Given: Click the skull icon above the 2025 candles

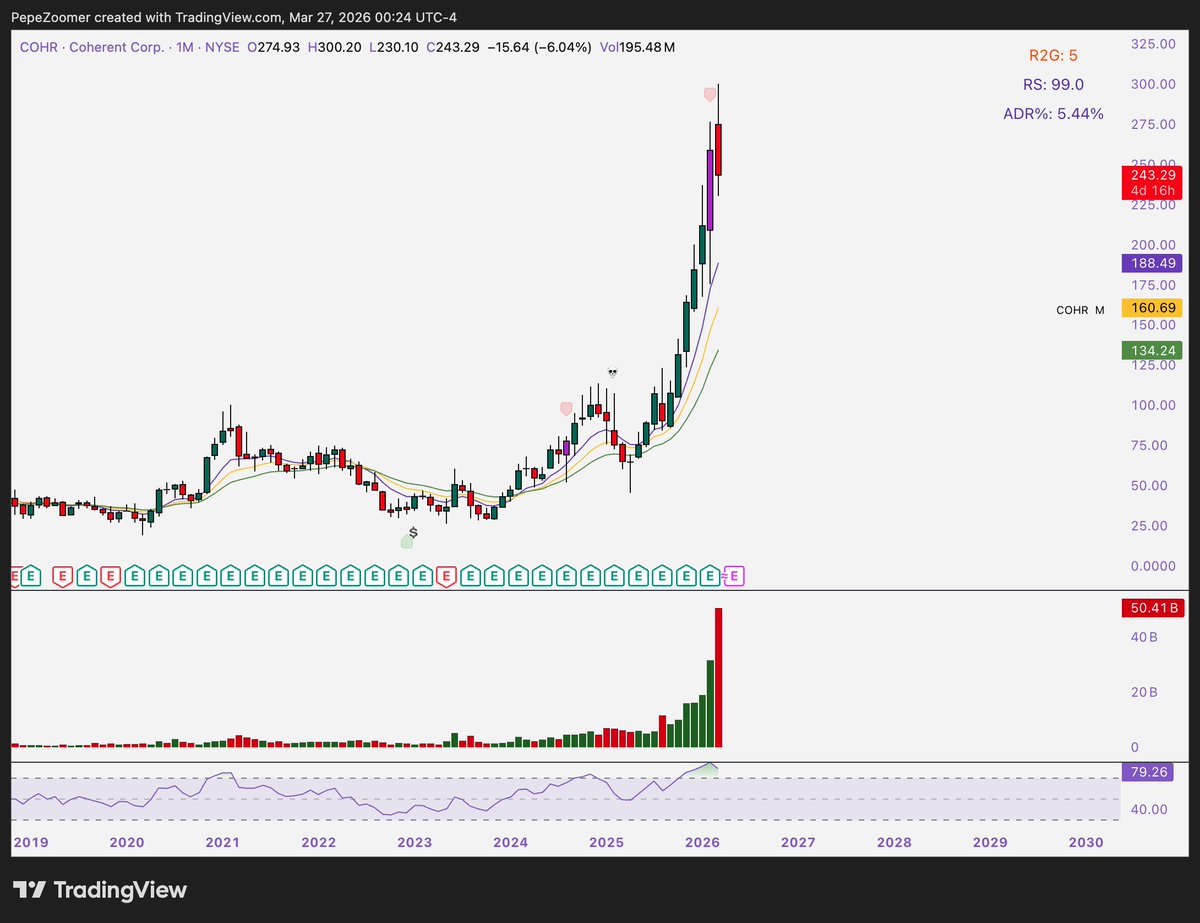Looking at the screenshot, I should (x=613, y=372).
